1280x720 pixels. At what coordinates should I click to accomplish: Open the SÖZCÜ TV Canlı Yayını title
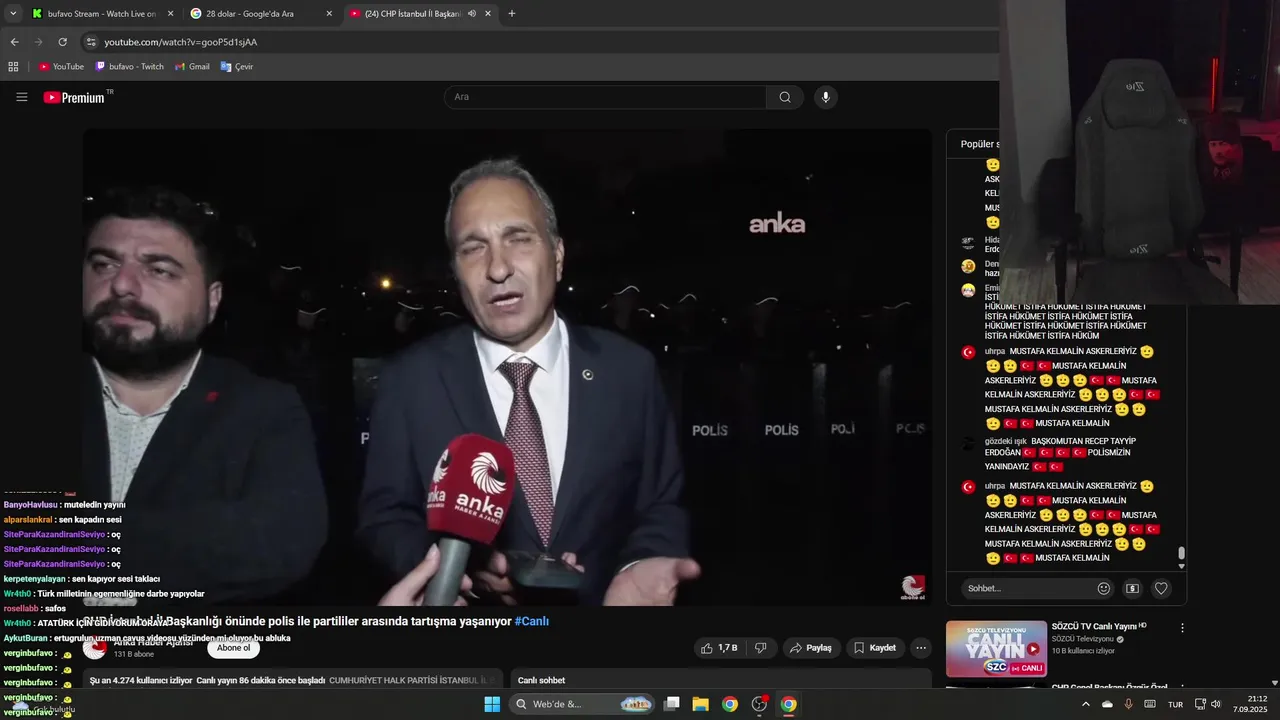point(1093,626)
